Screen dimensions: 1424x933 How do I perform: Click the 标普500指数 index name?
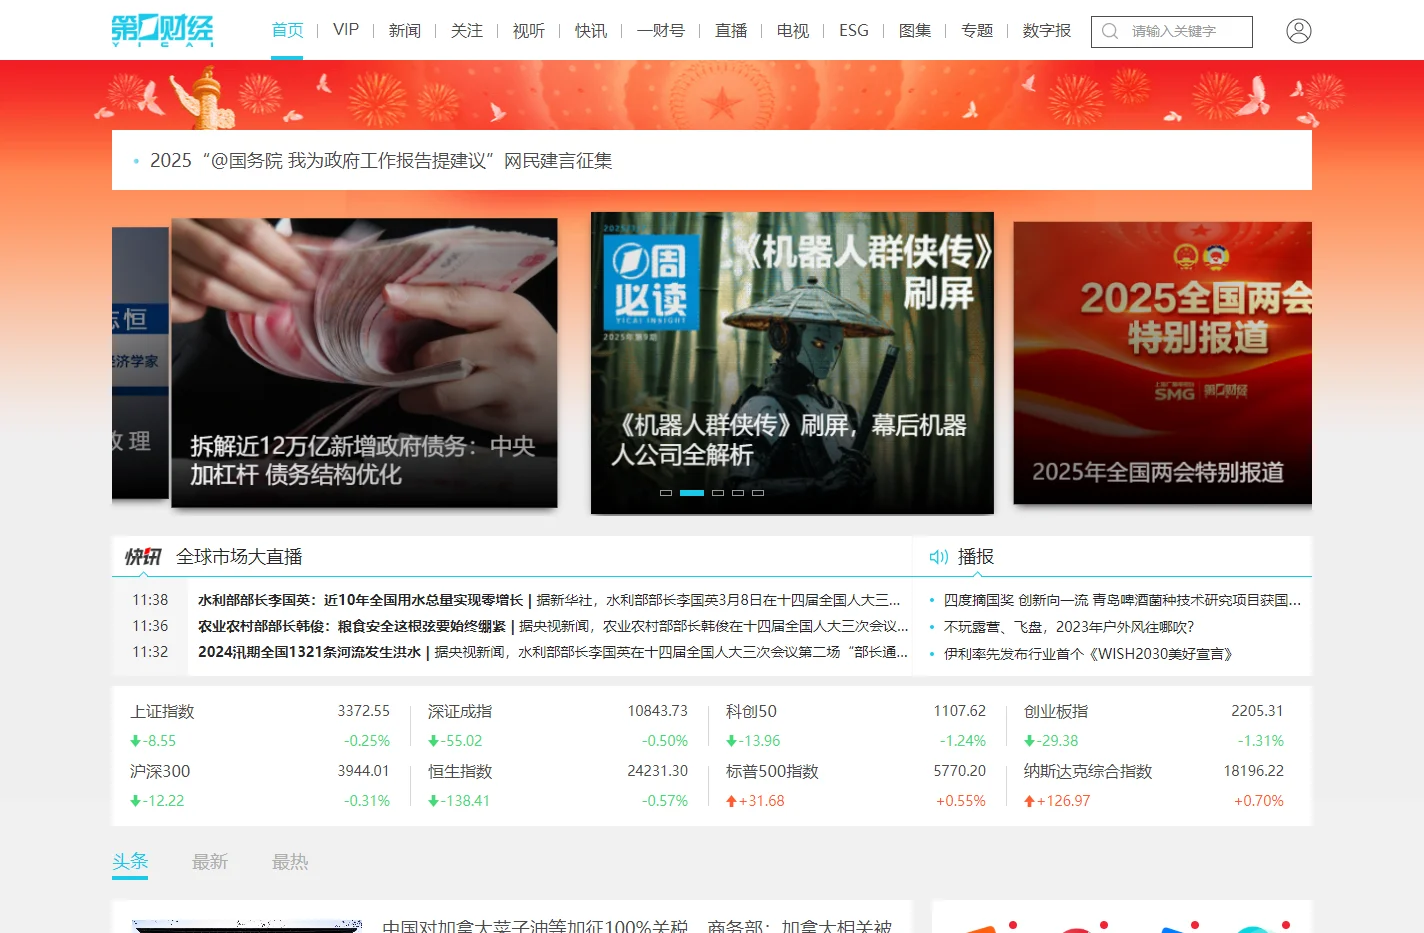tap(772, 771)
